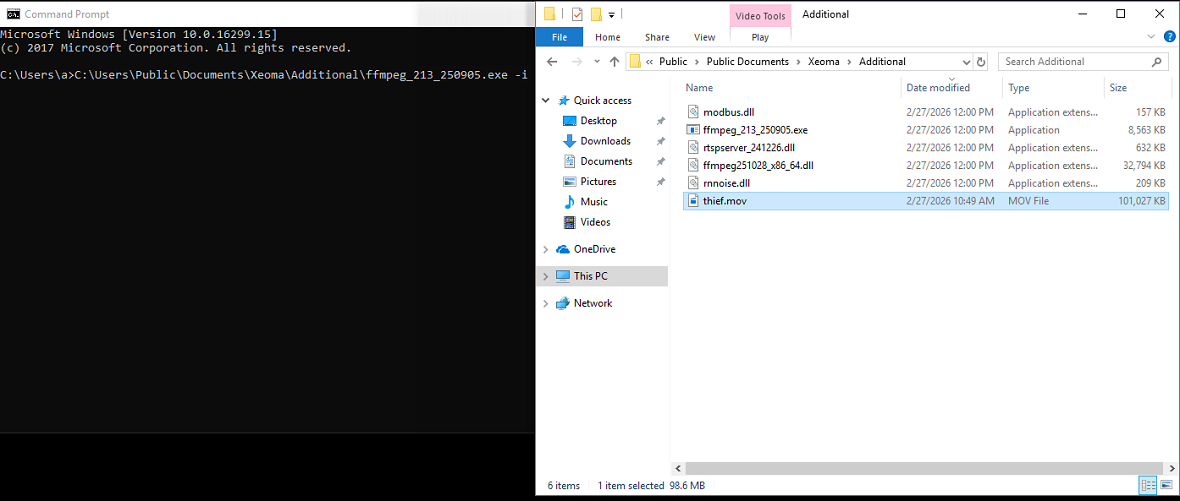
Task: Switch to the Home ribbon tab
Action: point(607,37)
